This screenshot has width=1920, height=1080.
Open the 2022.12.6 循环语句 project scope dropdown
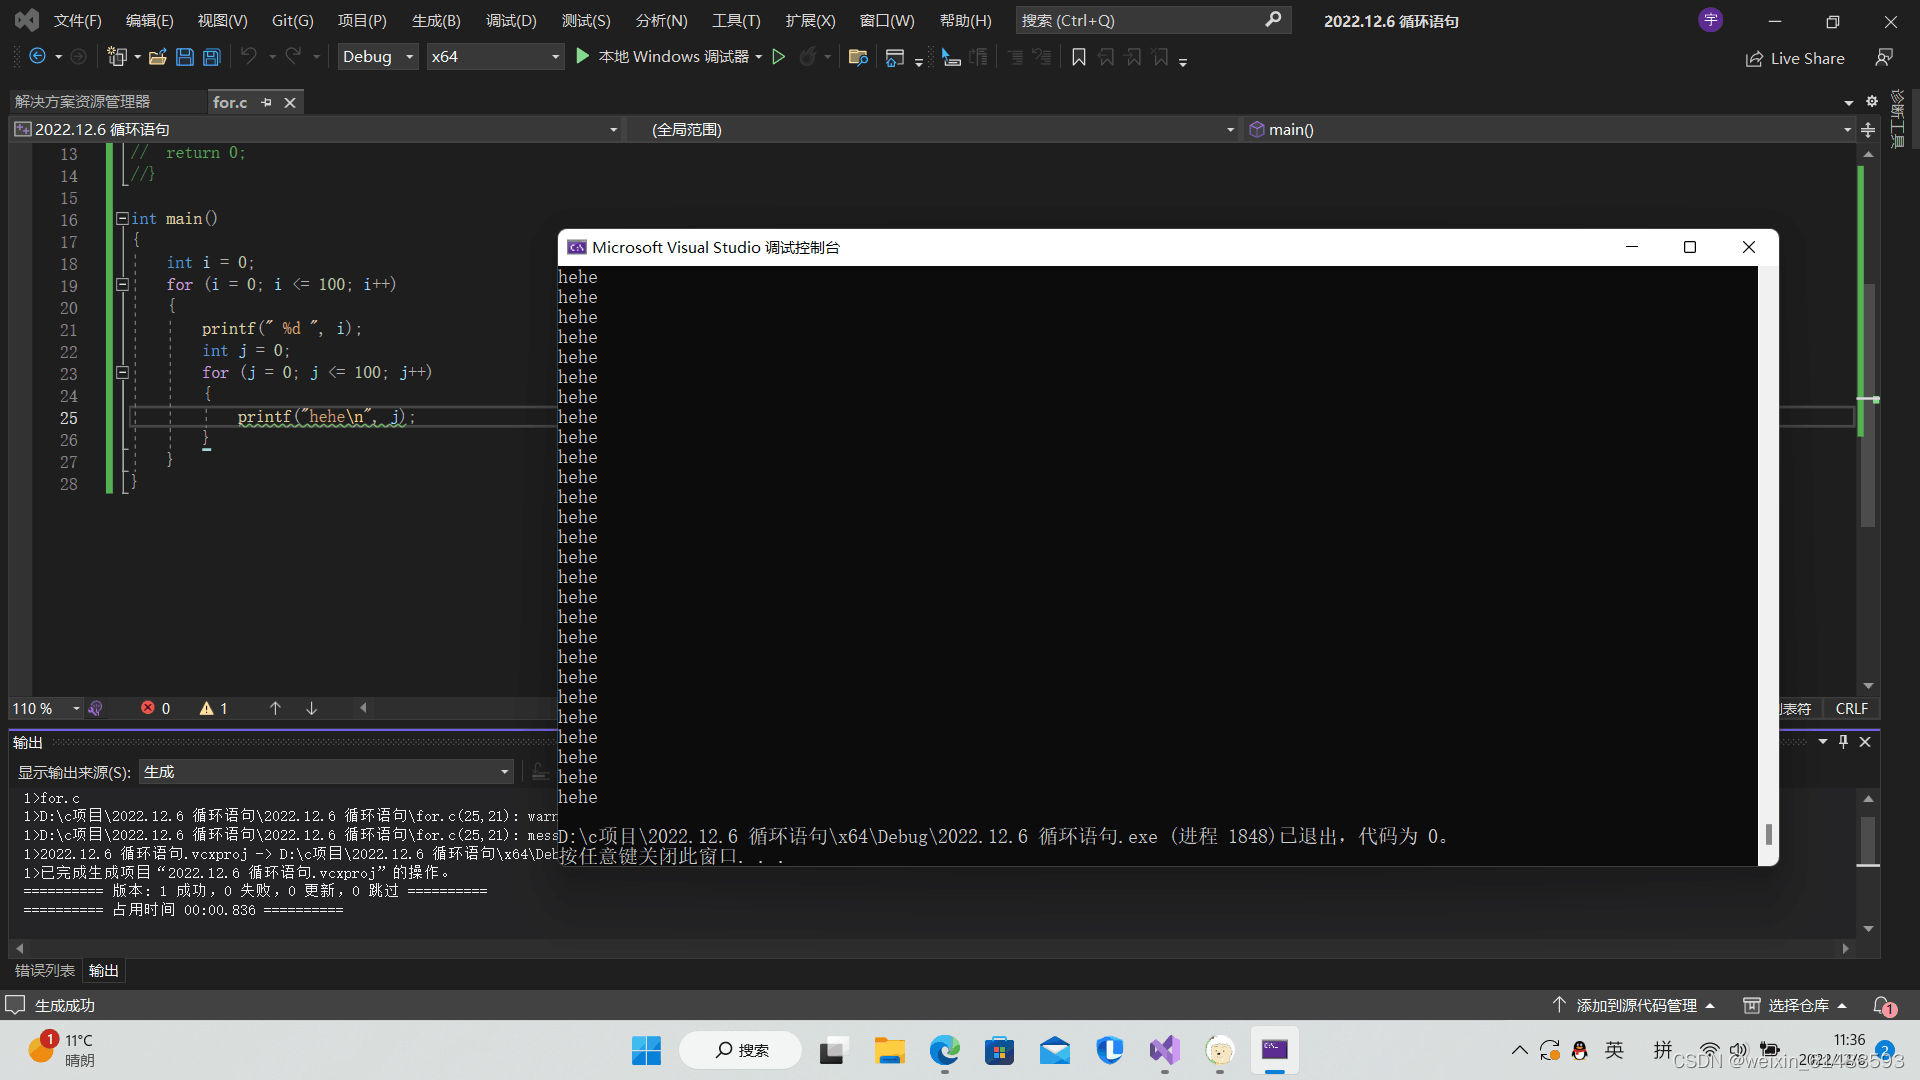click(316, 129)
